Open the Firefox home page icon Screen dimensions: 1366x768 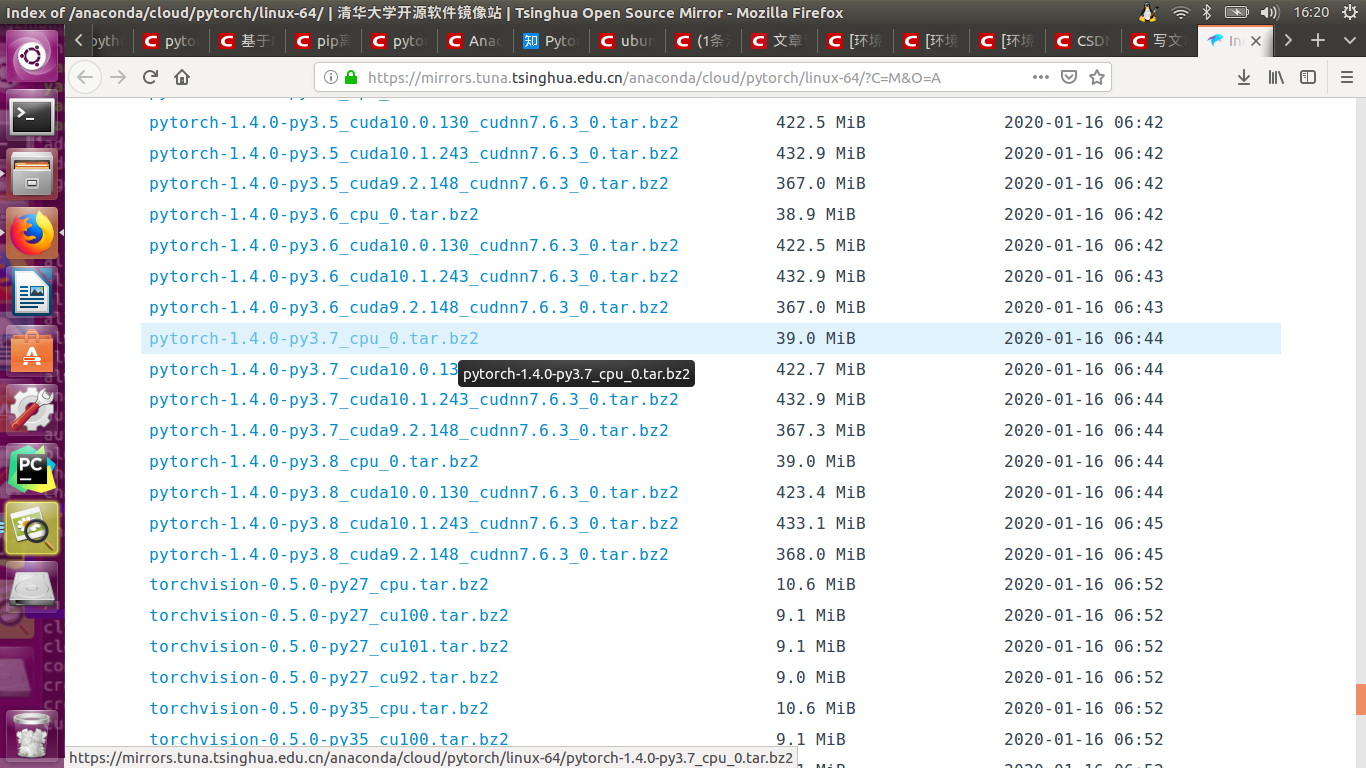(x=182, y=77)
